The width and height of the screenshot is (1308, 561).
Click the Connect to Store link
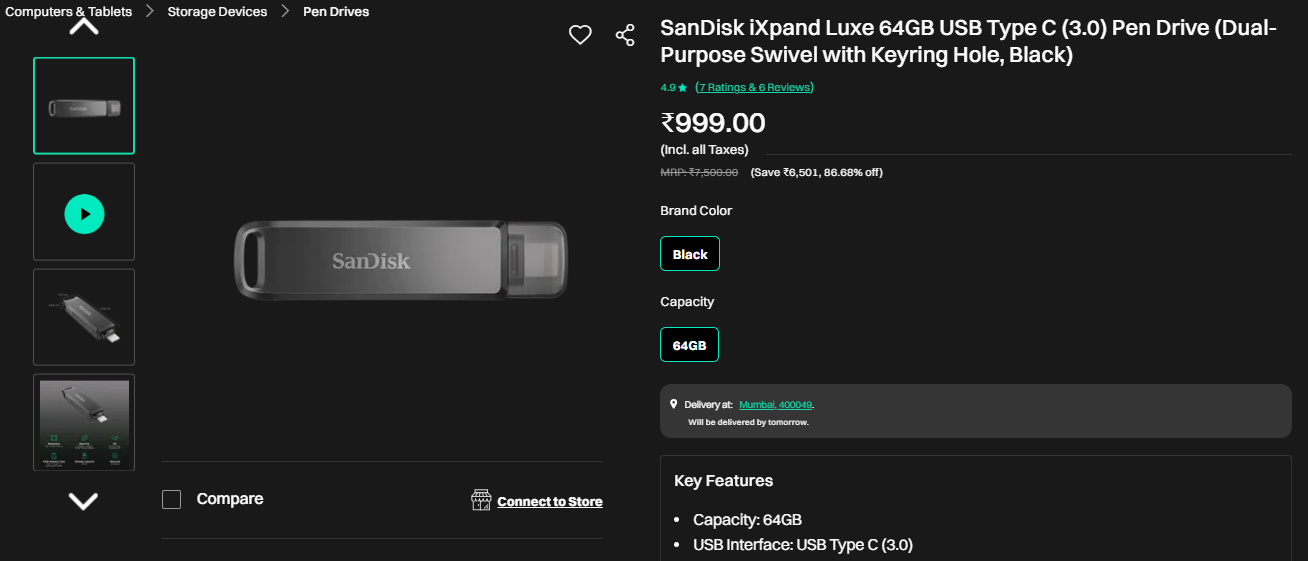pos(549,501)
